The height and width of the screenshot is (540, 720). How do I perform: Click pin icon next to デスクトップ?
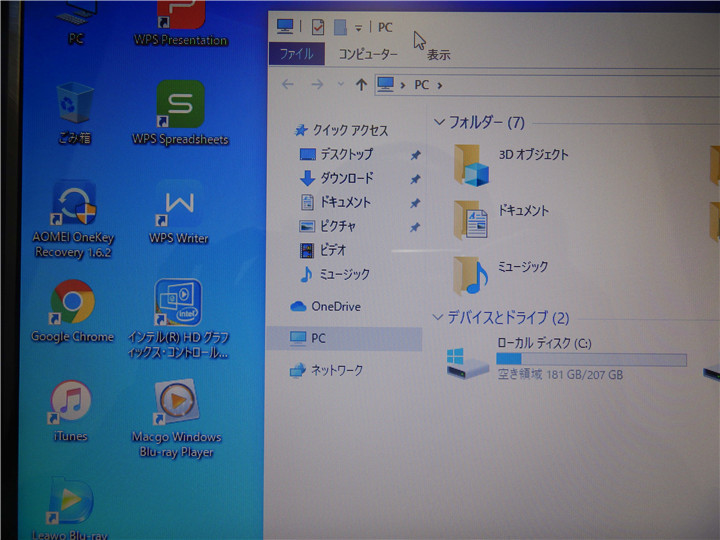[415, 155]
